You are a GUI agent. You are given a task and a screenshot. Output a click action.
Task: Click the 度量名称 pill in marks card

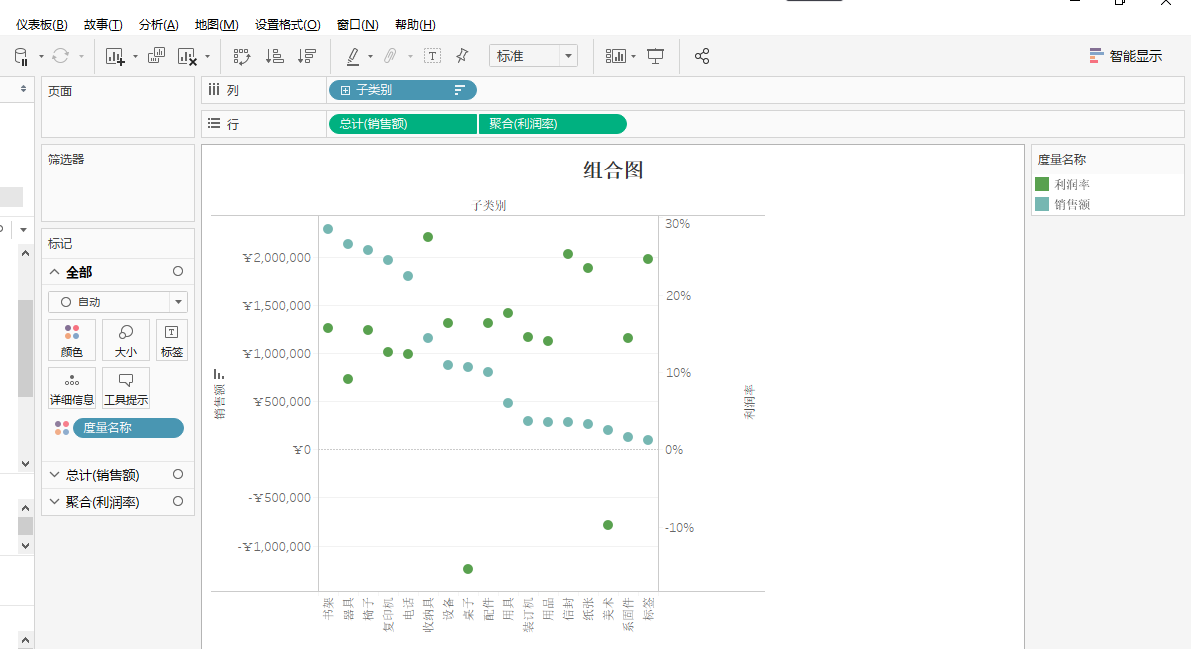pyautogui.click(x=128, y=428)
